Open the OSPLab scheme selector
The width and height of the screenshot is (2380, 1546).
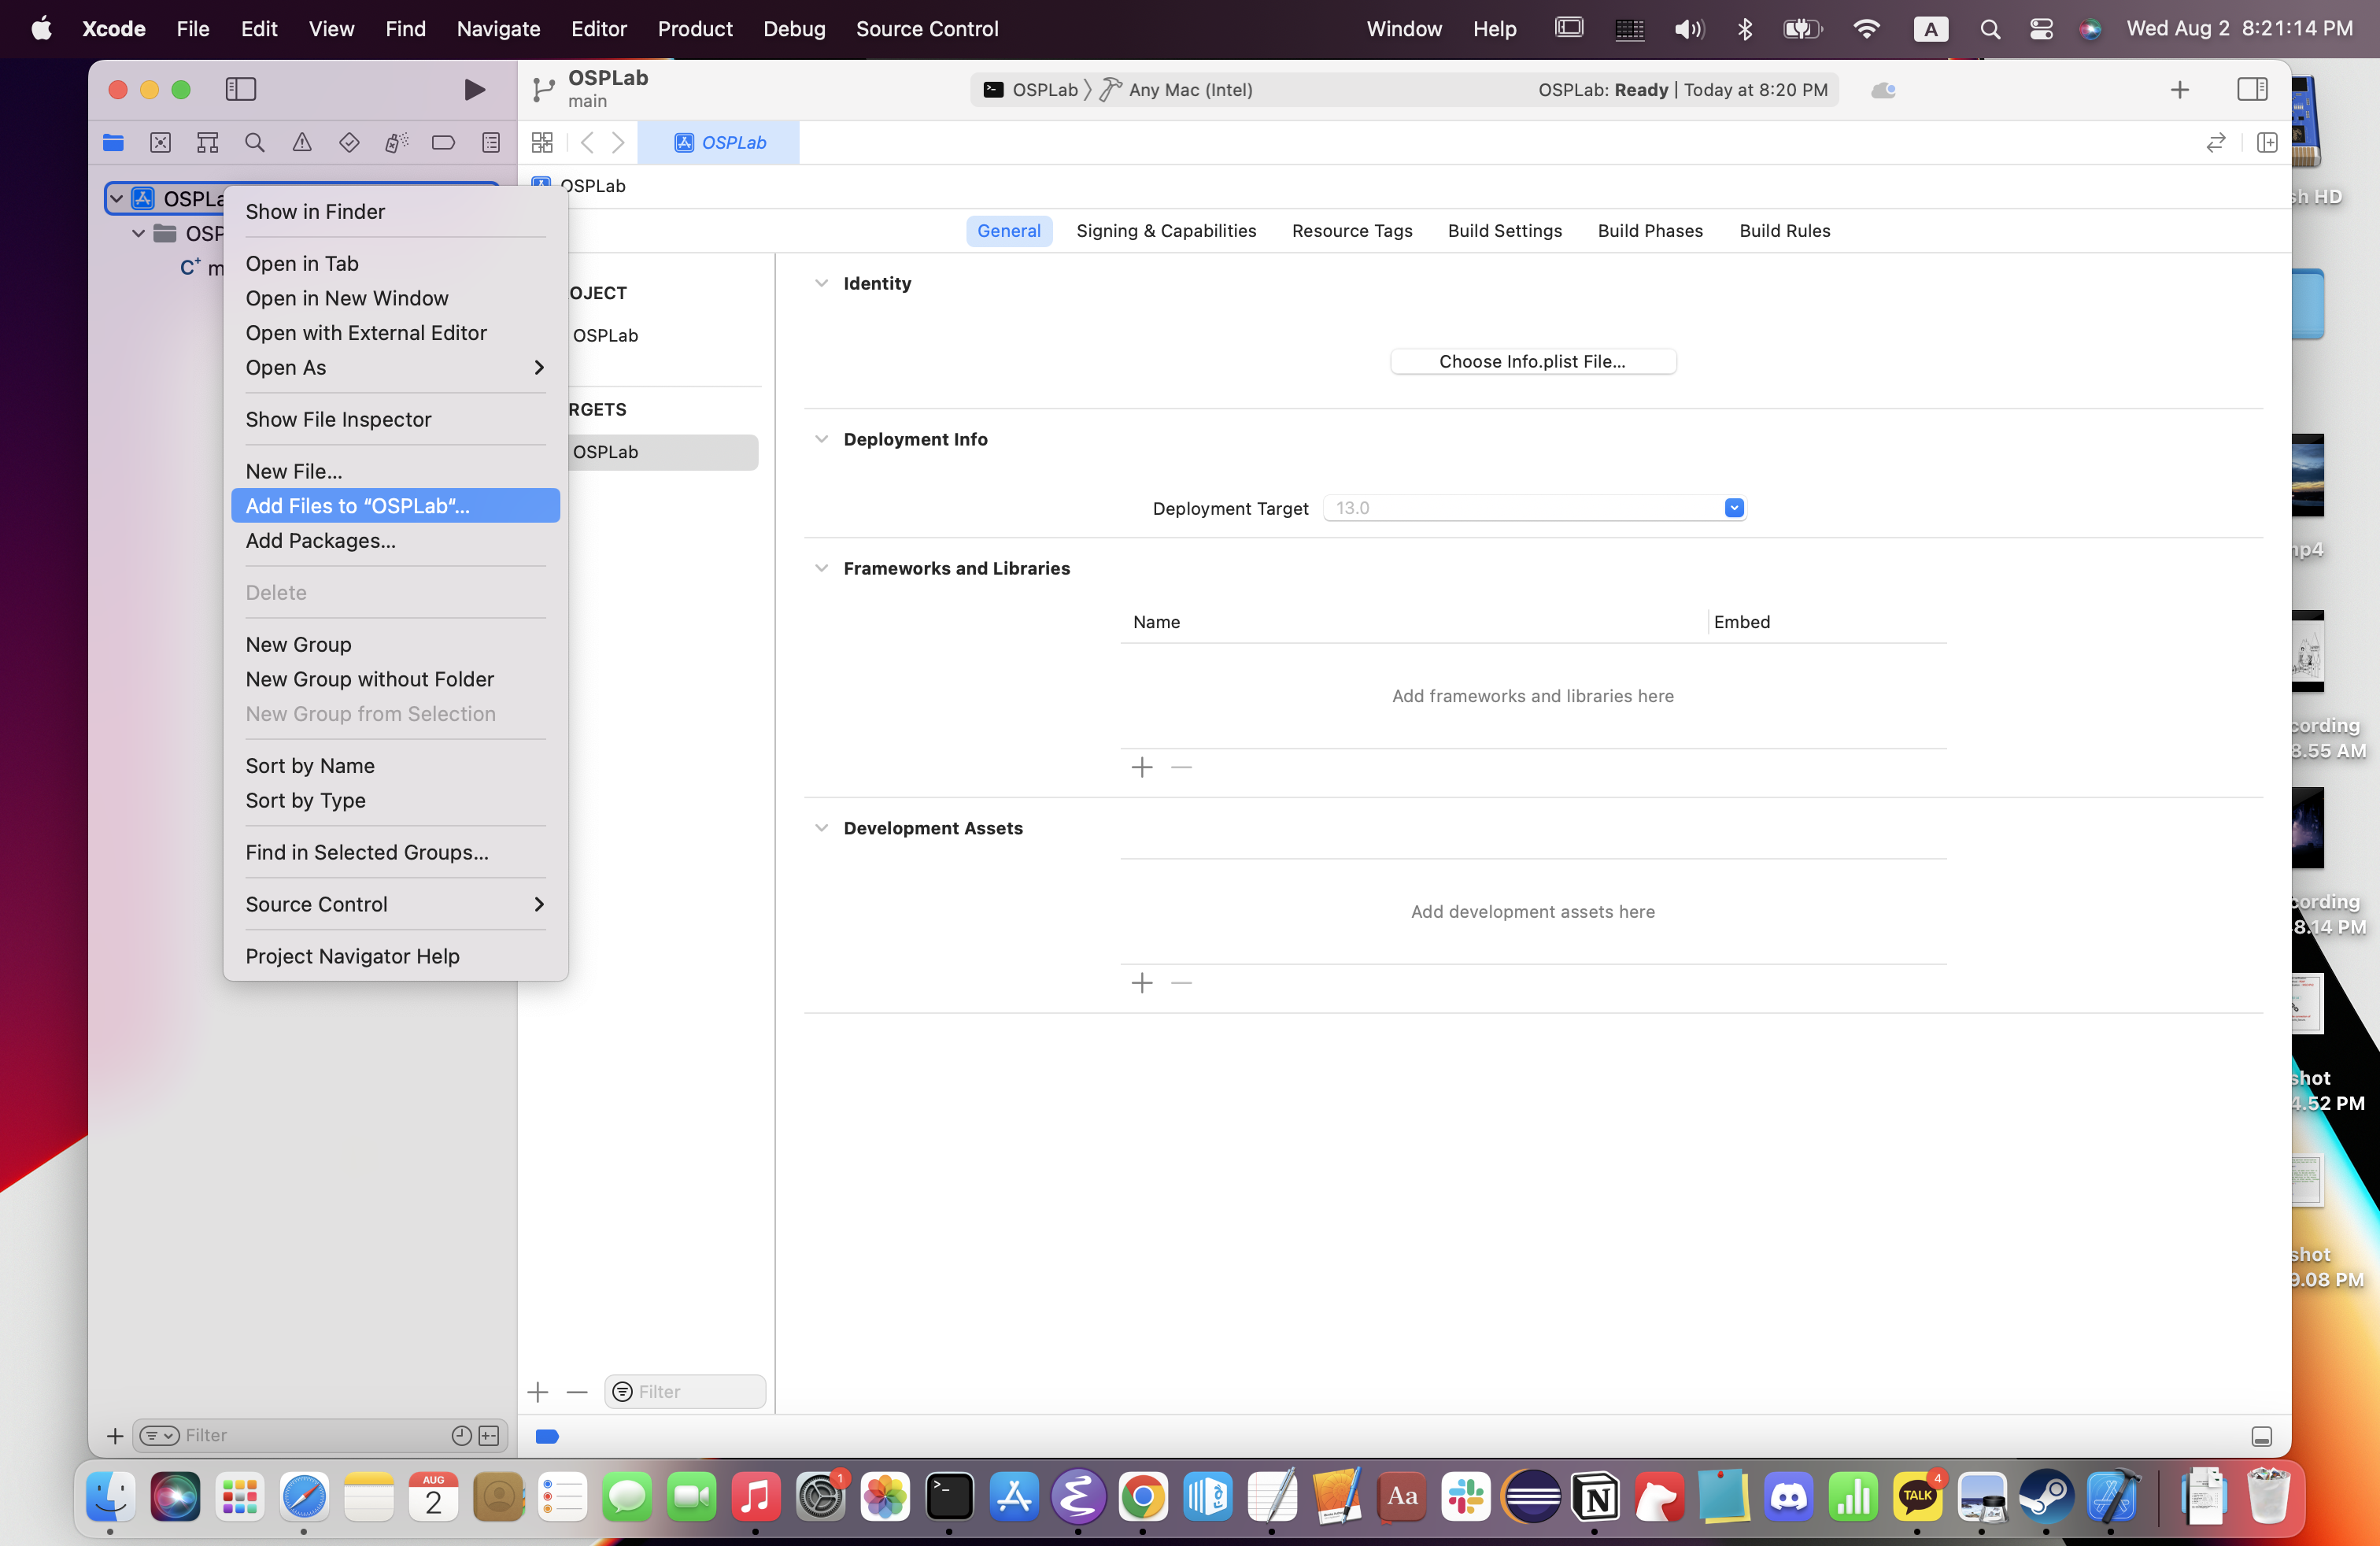click(x=1031, y=90)
